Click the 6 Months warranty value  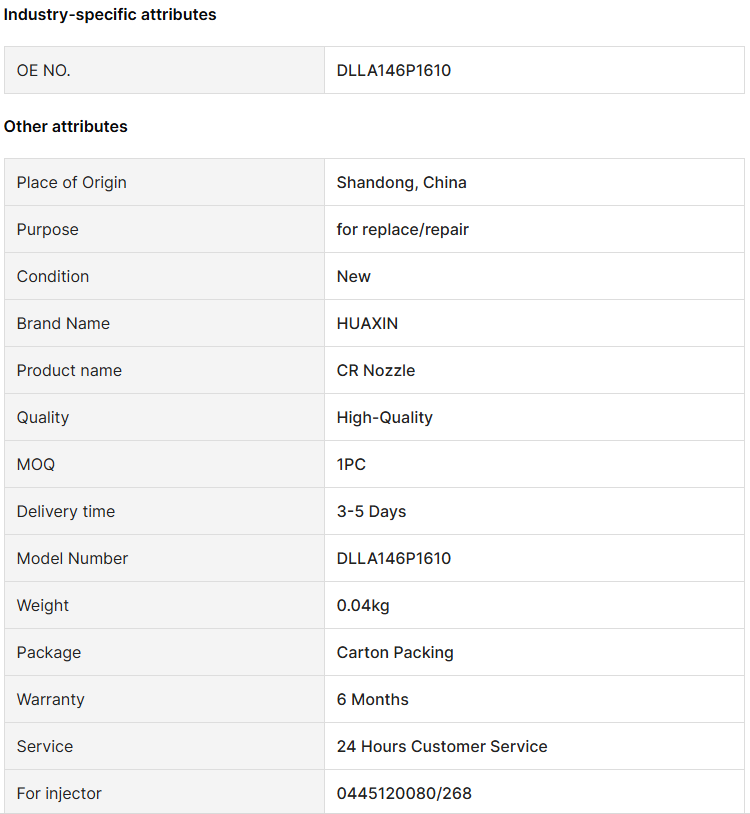[372, 699]
